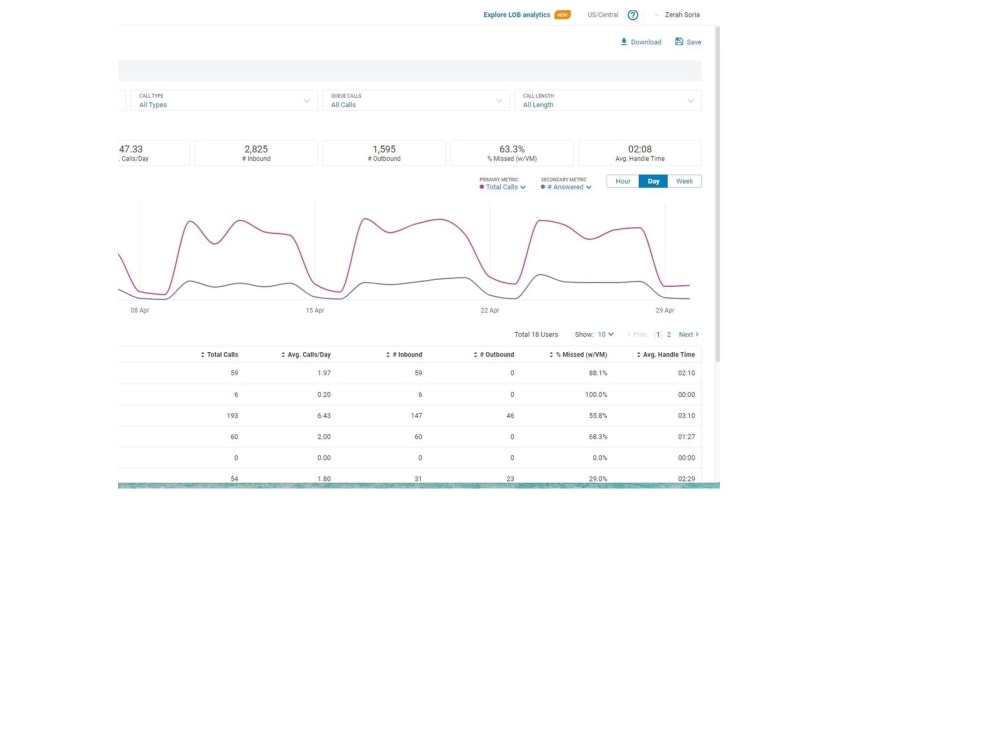Switch chart granularity to Week
Screen dimensions: 1000x750
point(684,181)
